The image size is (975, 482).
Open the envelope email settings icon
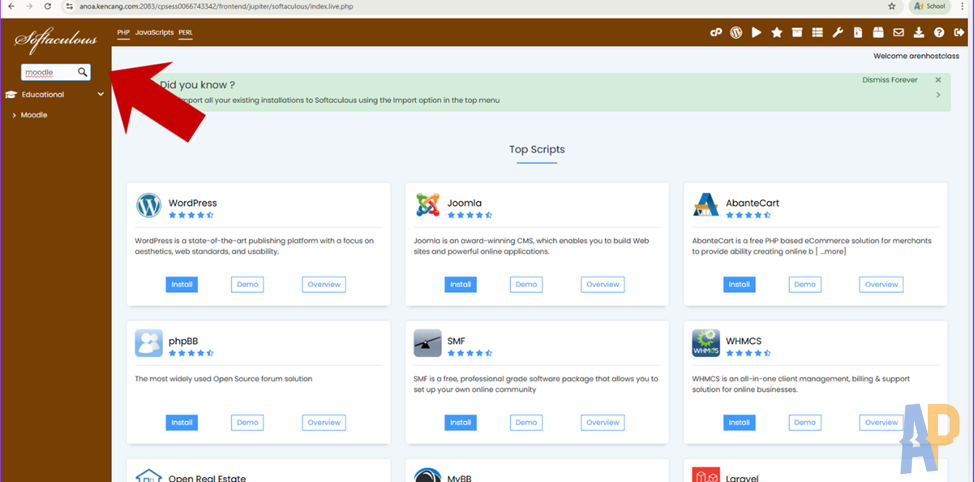point(899,33)
